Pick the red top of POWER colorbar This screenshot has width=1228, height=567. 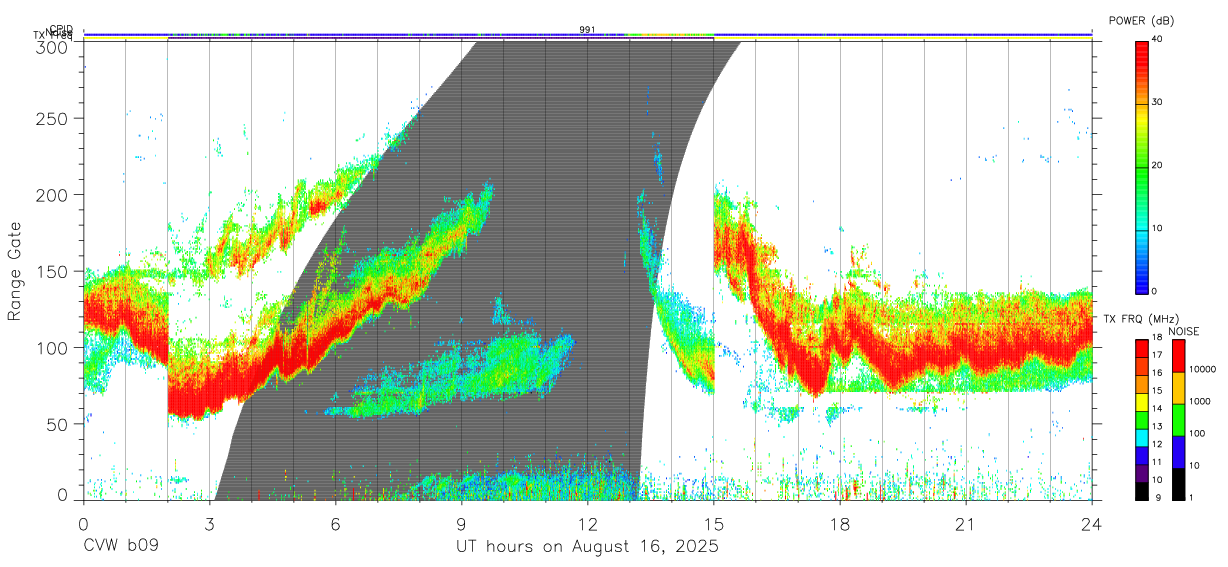click(1142, 50)
